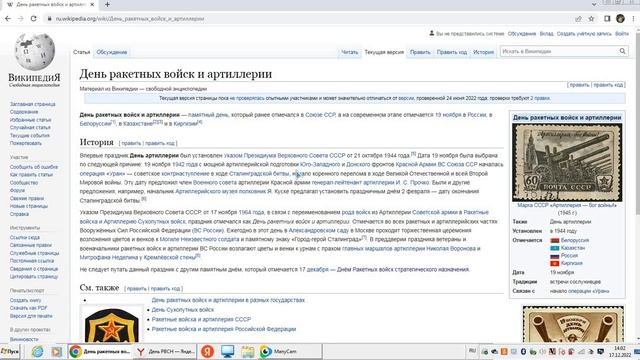Click the Kyrgyzstan flag icon in infobox

554,264
